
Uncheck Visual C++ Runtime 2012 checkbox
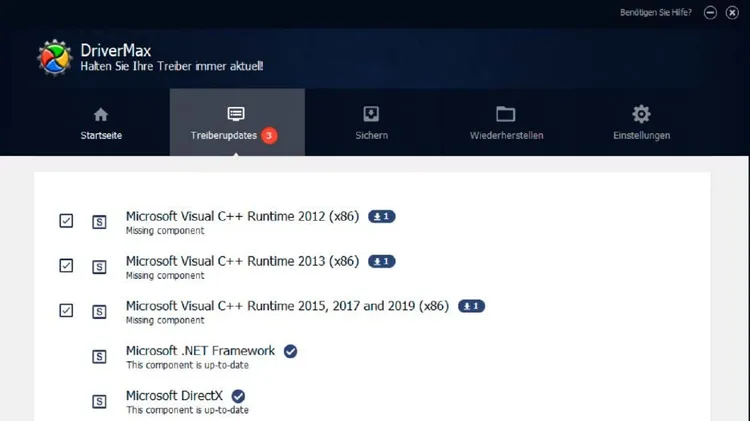(x=66, y=221)
